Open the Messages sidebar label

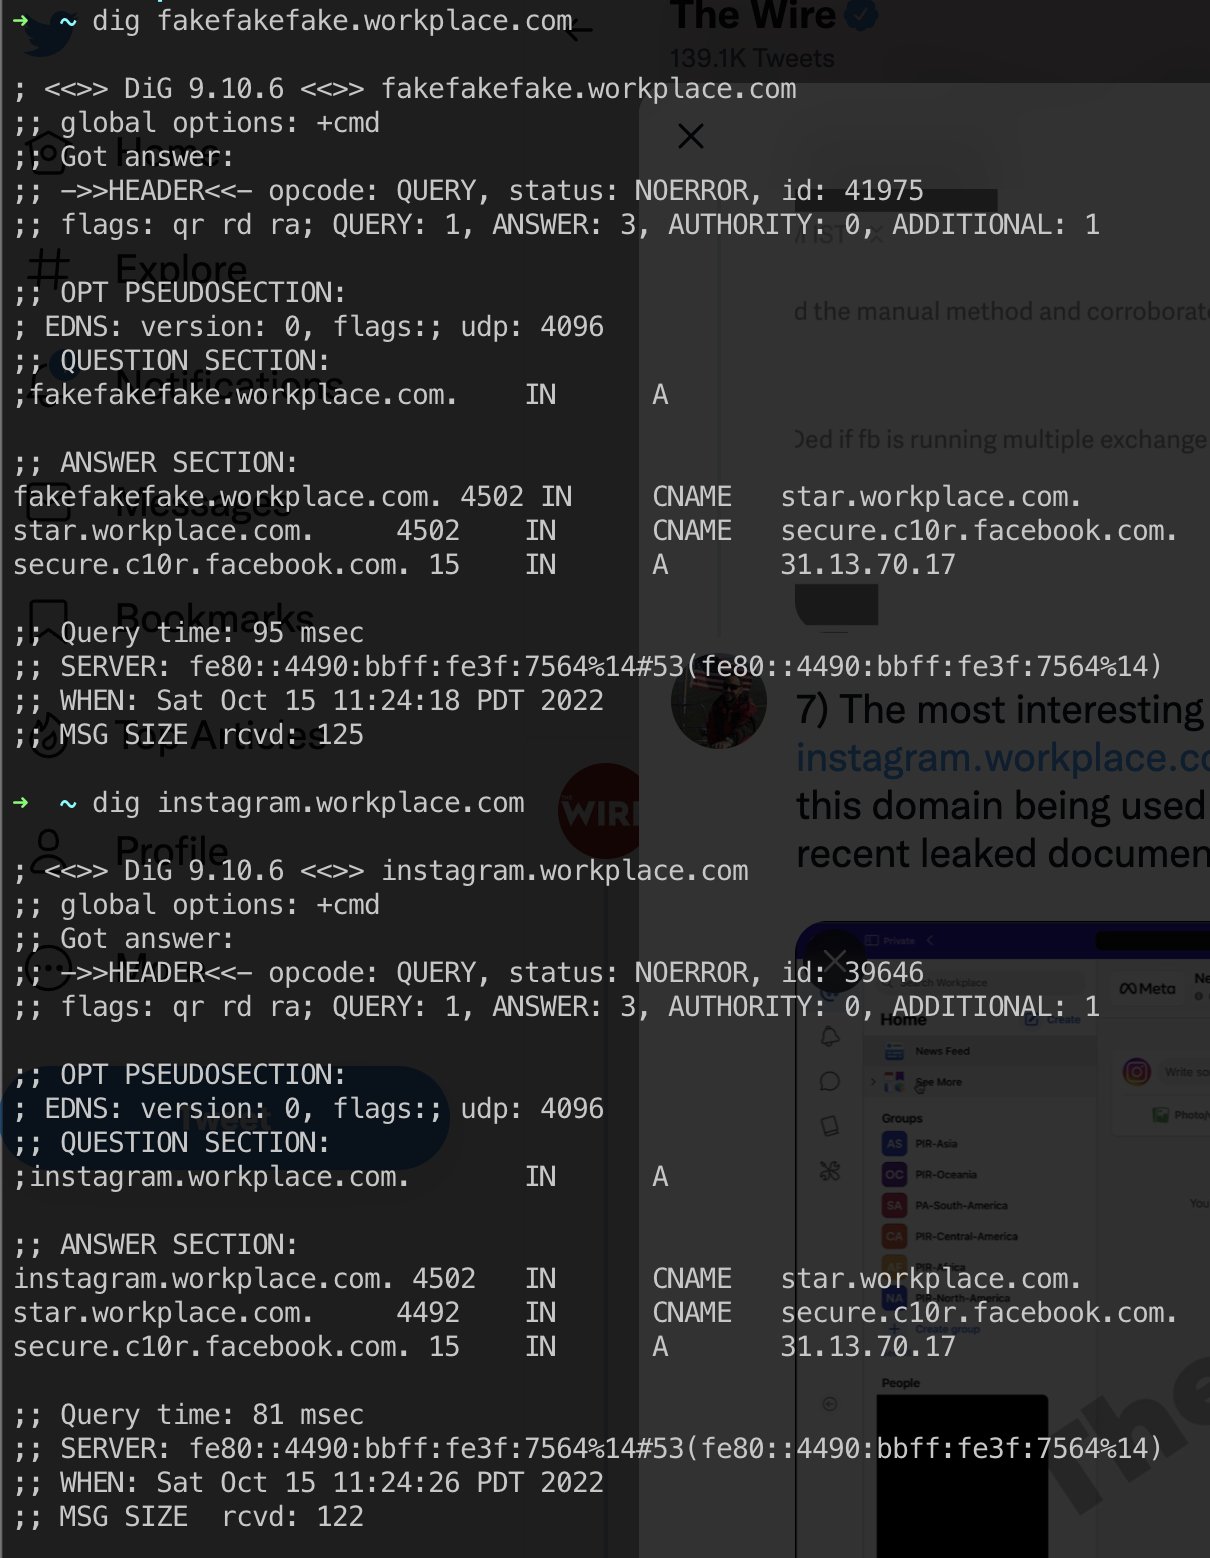coord(204,503)
